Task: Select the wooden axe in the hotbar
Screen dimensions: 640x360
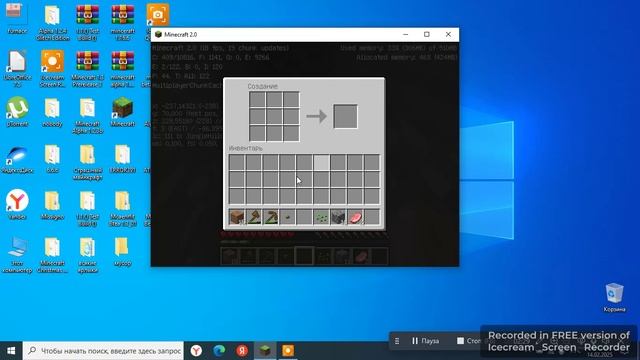Action: pyautogui.click(x=253, y=217)
